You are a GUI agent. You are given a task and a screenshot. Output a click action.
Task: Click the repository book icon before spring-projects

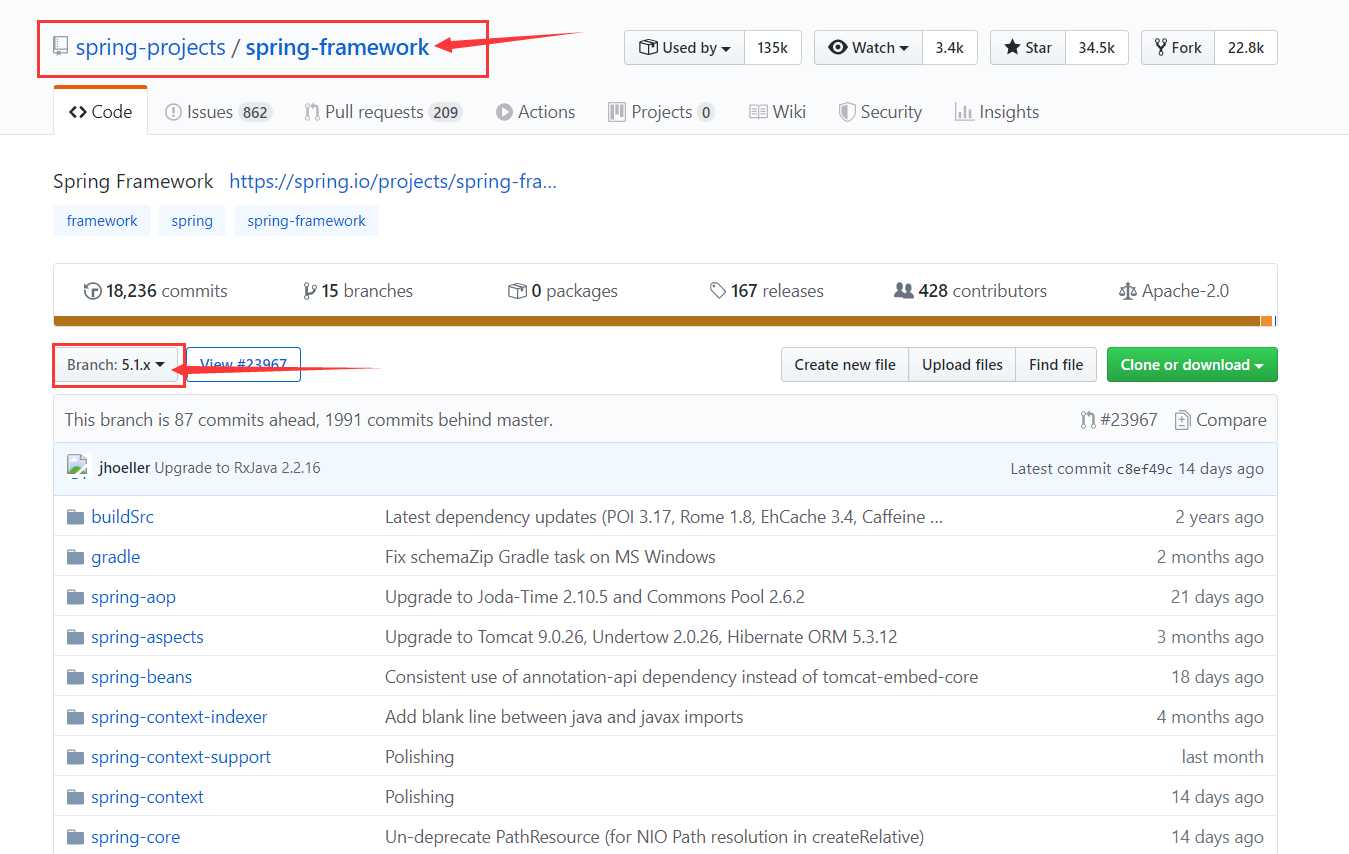pyautogui.click(x=61, y=46)
